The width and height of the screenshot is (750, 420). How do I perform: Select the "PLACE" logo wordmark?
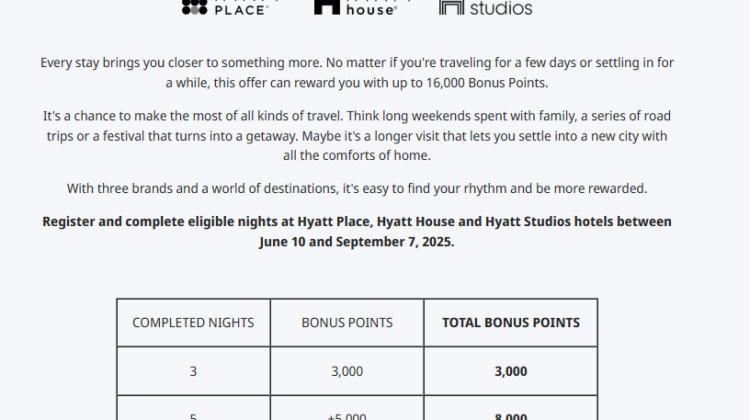click(242, 10)
